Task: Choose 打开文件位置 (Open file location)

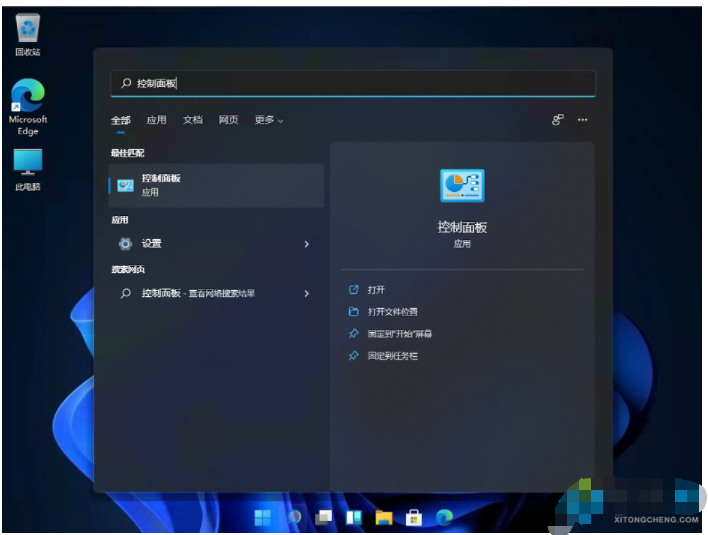Action: pyautogui.click(x=392, y=312)
